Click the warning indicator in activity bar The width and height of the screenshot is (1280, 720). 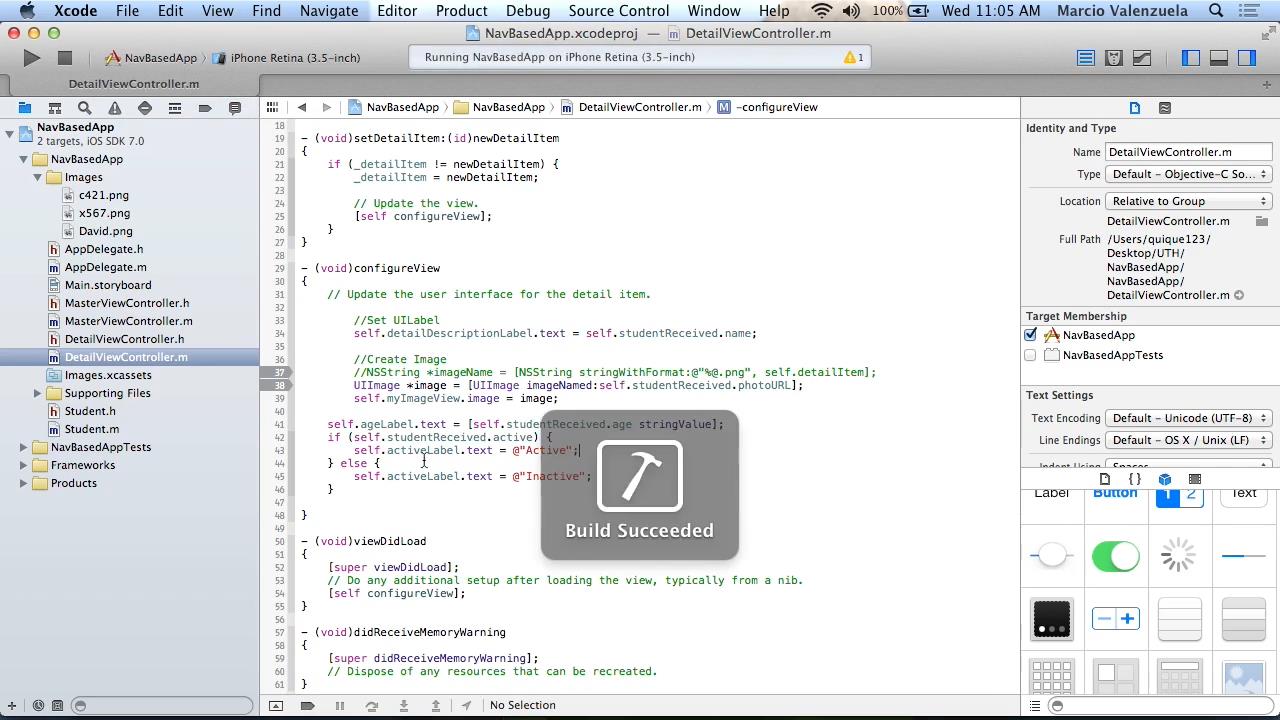855,57
